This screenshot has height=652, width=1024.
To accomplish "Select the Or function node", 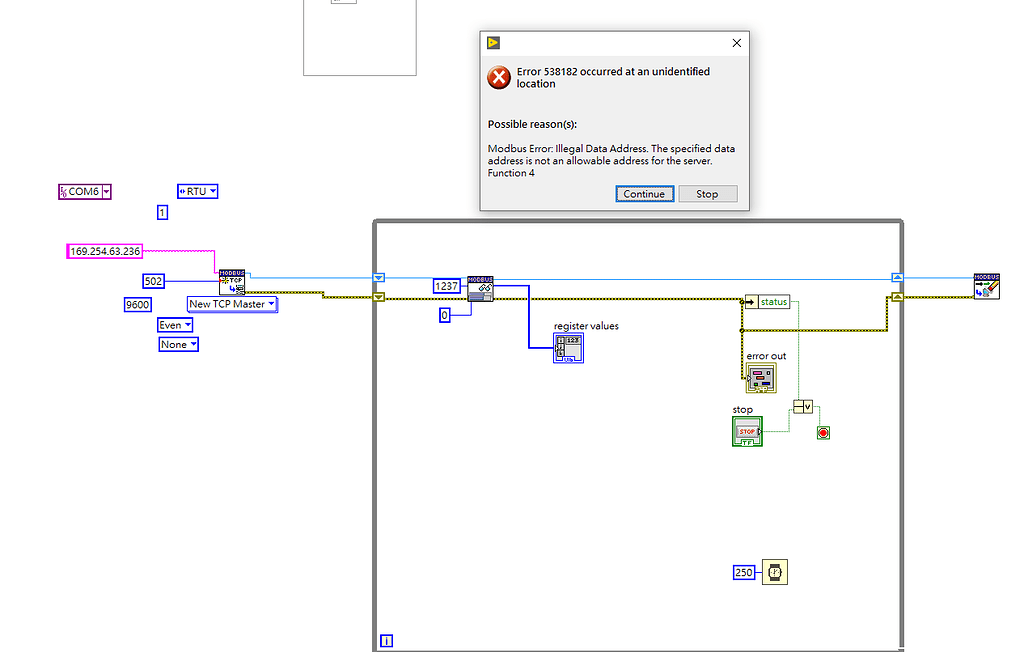I will coord(801,406).
